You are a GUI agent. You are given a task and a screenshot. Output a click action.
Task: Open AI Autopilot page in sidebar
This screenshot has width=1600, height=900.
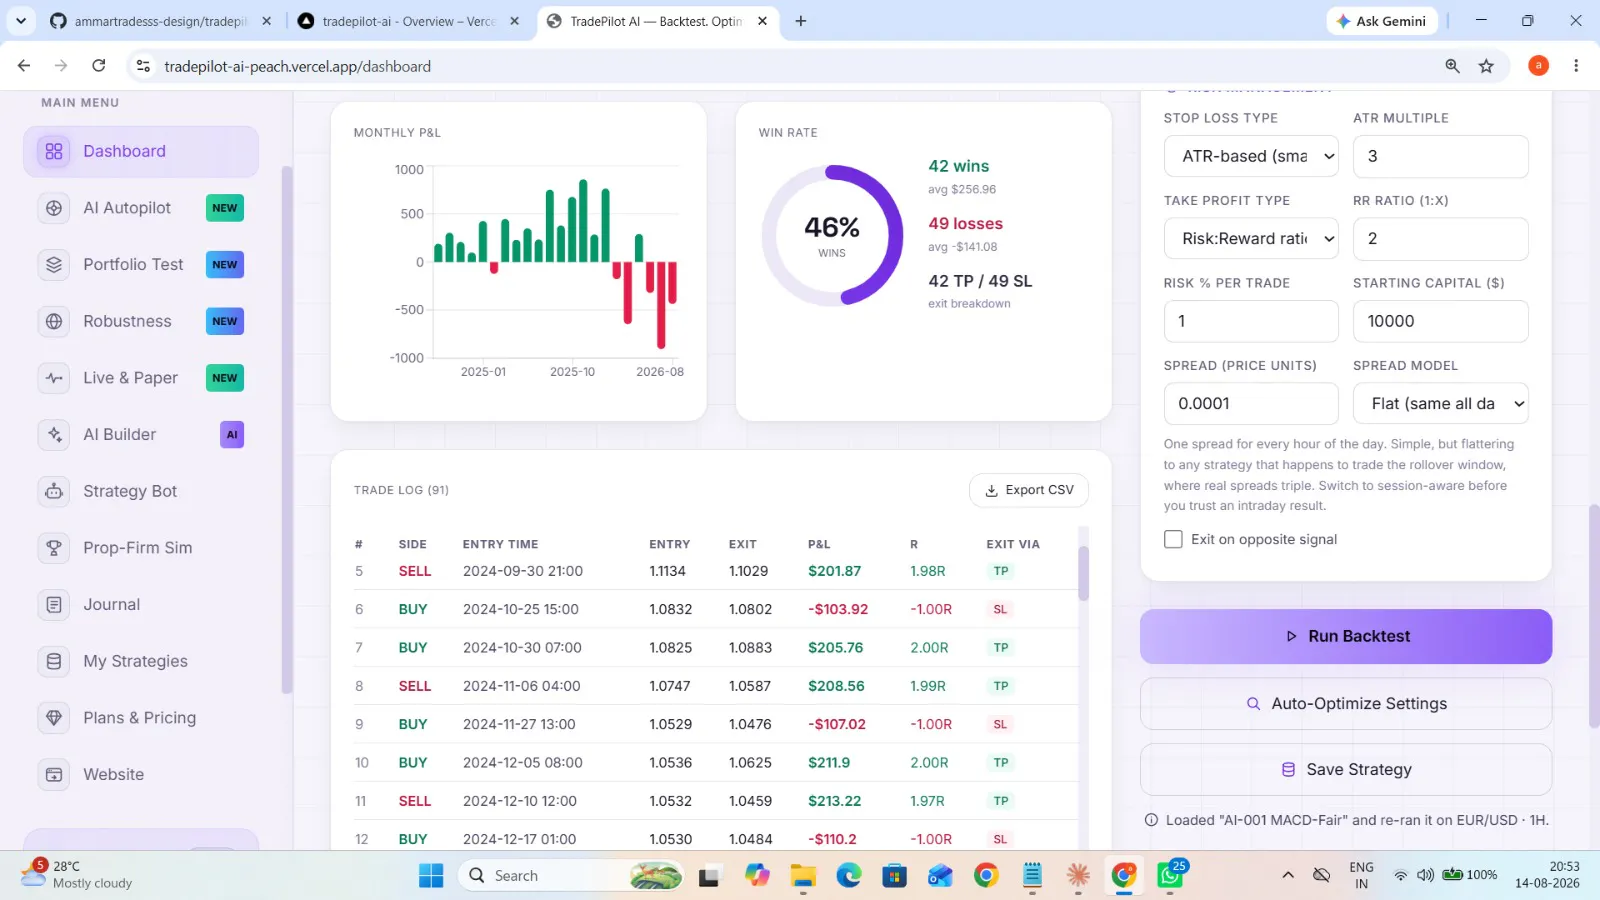pos(141,208)
